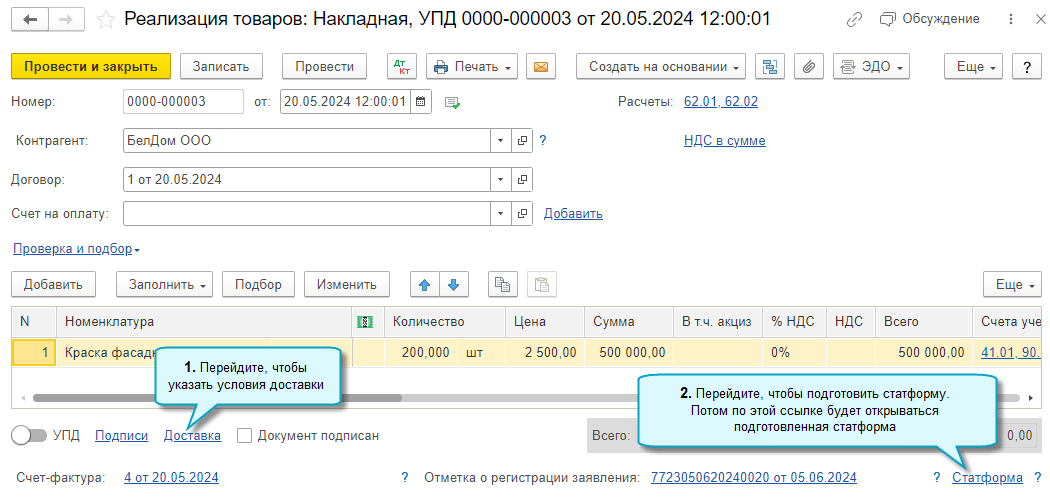
Task: Send document by email envelope icon
Action: [541, 66]
